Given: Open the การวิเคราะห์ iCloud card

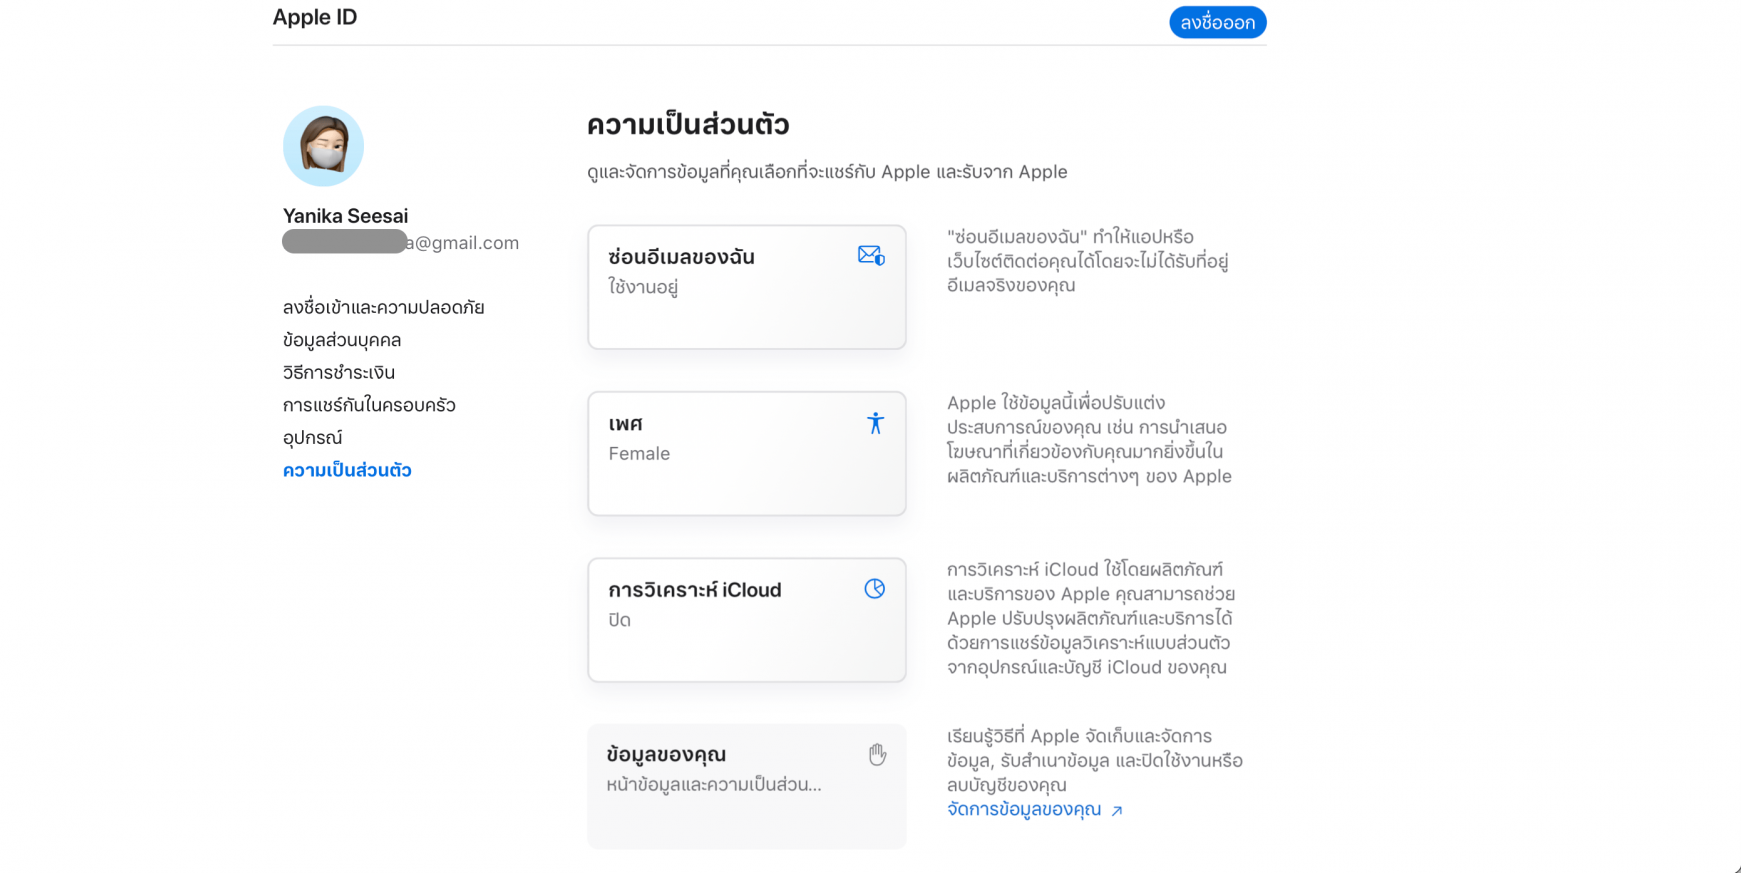Looking at the screenshot, I should [x=746, y=620].
